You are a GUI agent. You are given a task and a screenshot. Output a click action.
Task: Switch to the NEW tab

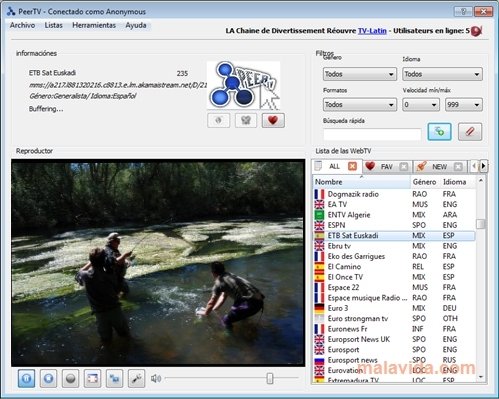click(x=439, y=166)
